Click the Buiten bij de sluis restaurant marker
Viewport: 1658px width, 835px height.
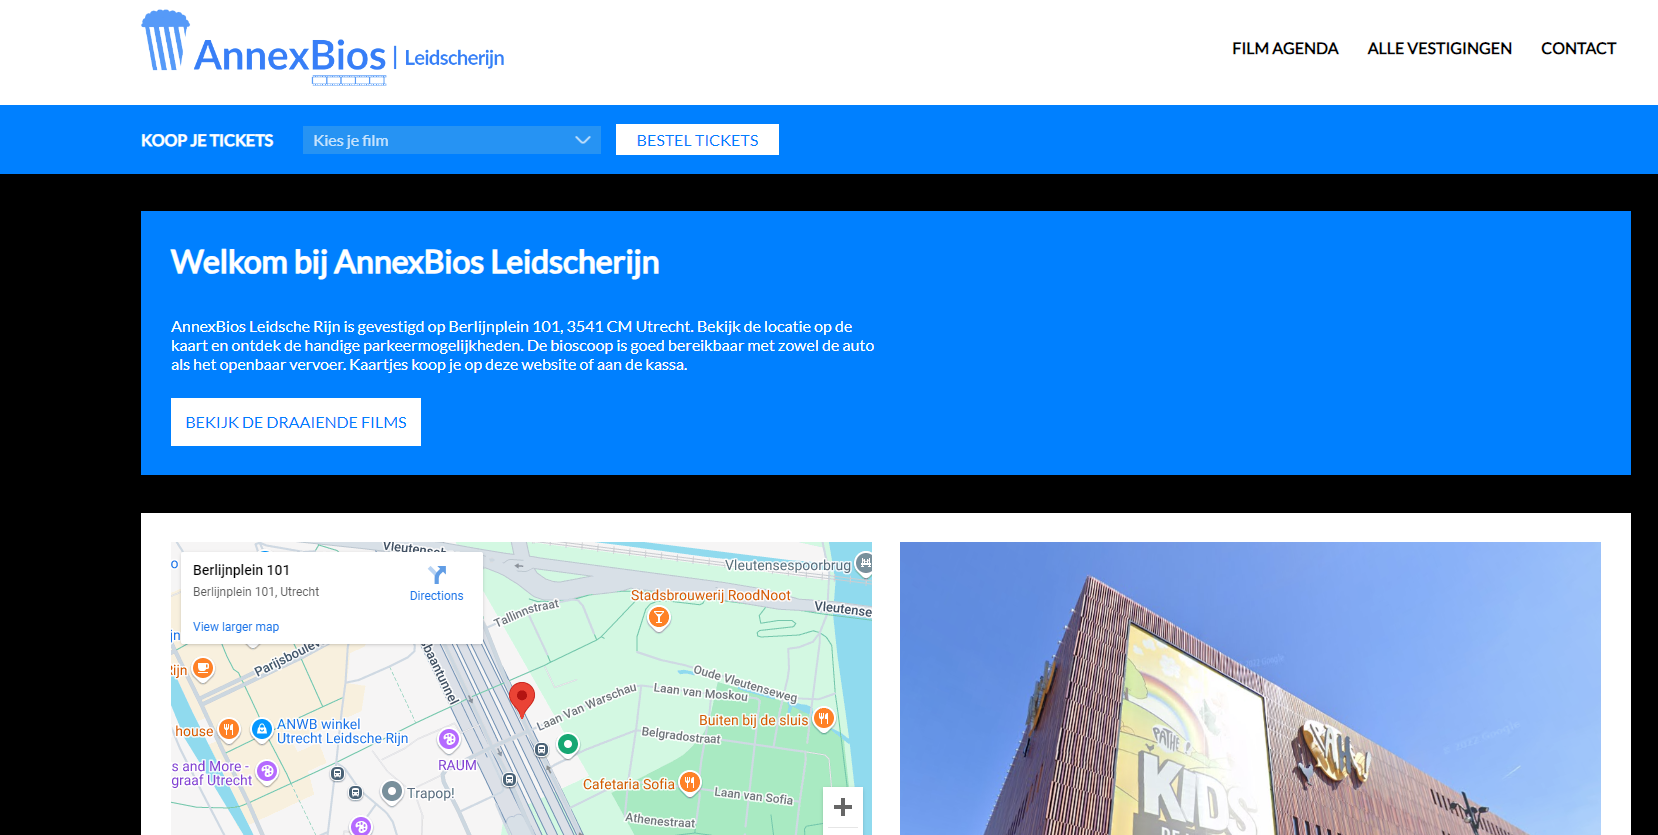823,719
